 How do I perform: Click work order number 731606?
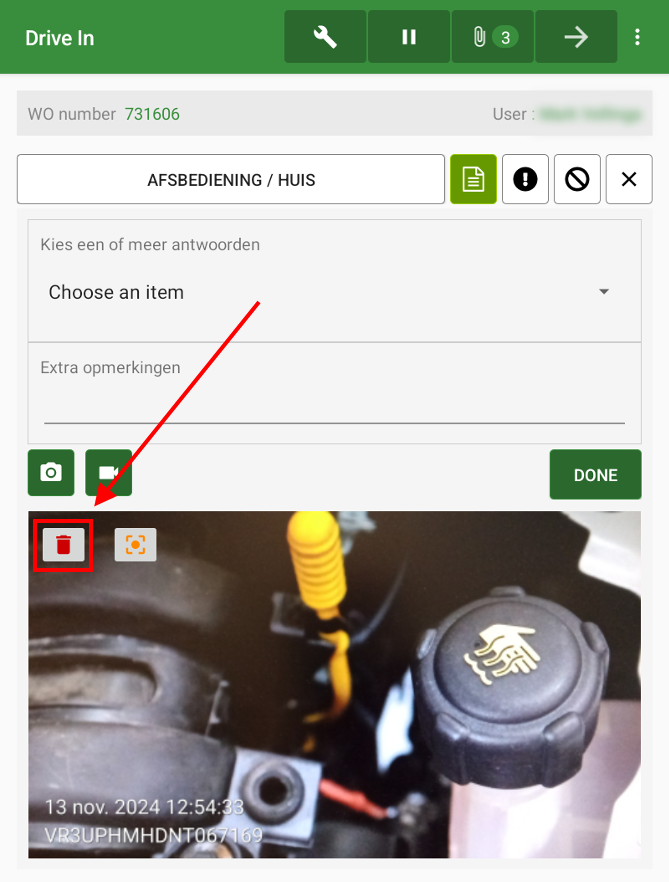pyautogui.click(x=152, y=114)
